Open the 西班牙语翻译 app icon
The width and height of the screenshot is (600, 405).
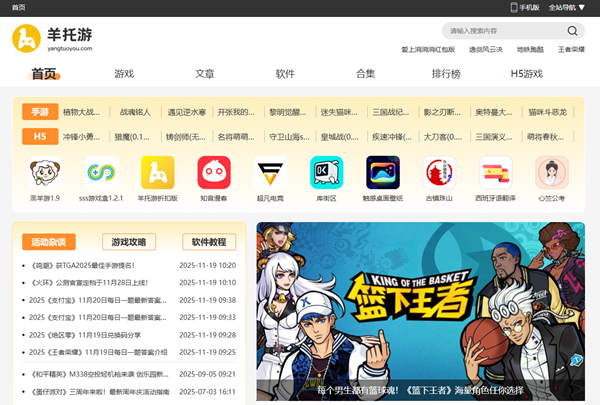(x=496, y=173)
